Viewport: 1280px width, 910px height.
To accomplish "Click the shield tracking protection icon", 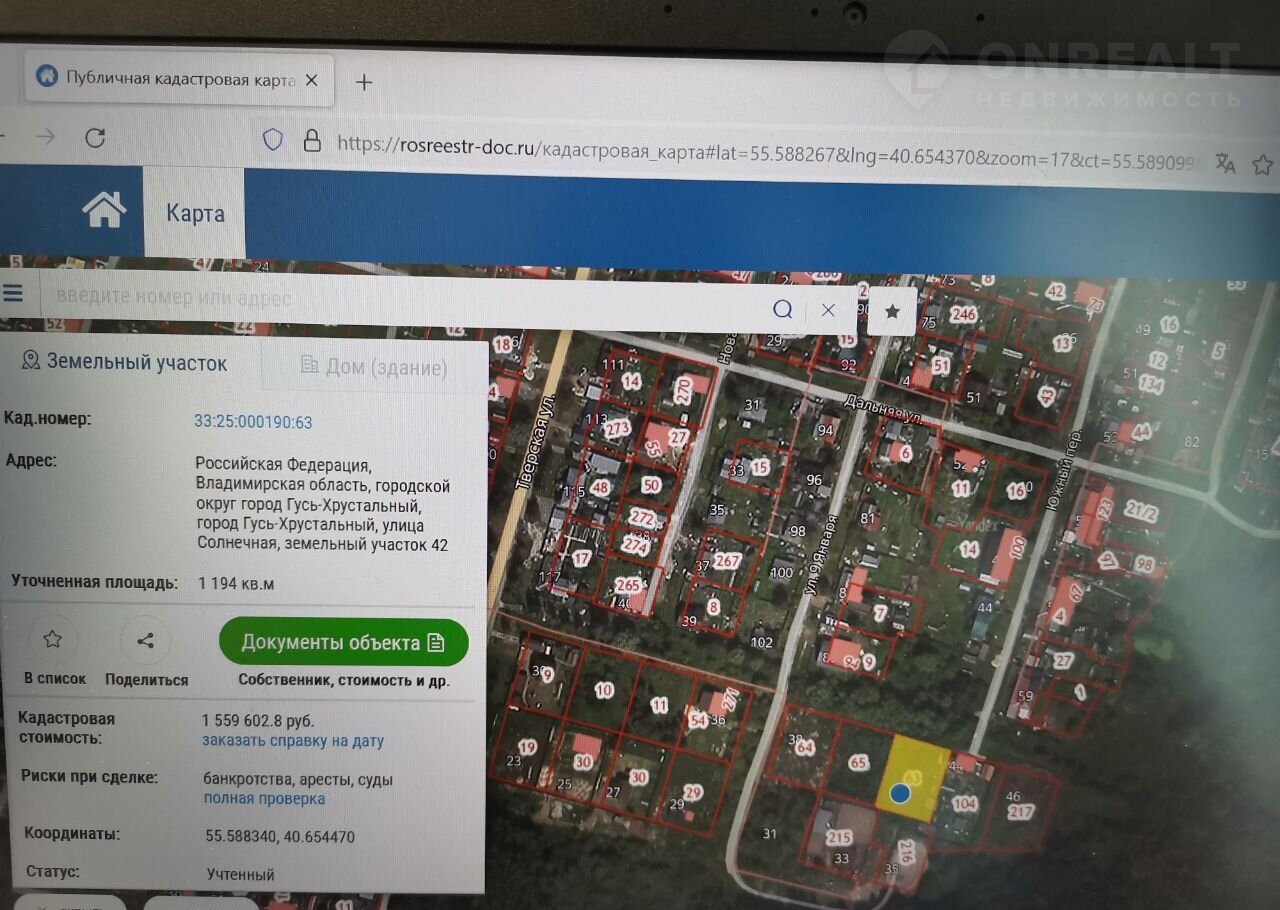I will coord(273,140).
